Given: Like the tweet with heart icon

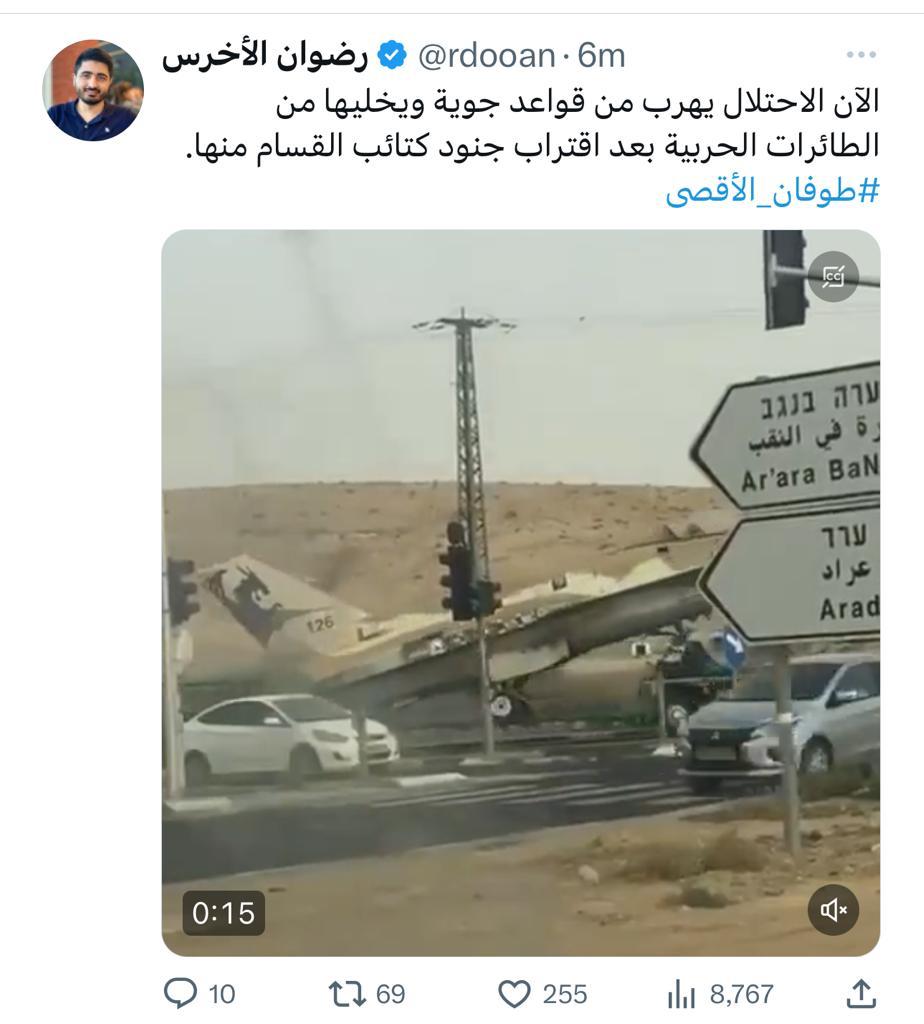Looking at the screenshot, I should (x=514, y=995).
